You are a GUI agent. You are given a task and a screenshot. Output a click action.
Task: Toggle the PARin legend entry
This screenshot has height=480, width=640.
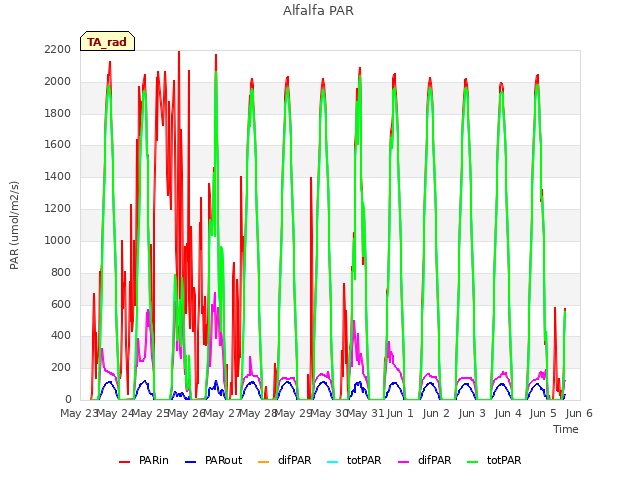(144, 460)
